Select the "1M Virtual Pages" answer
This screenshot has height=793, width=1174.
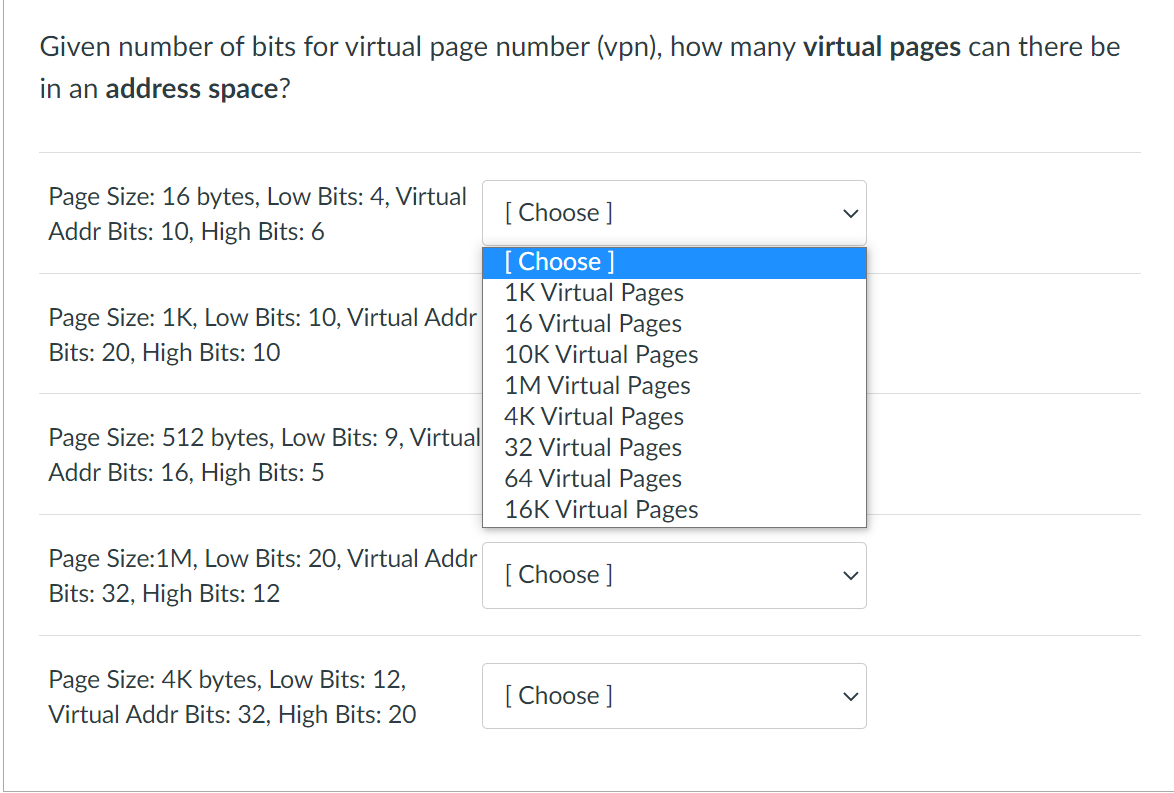[x=597, y=385]
